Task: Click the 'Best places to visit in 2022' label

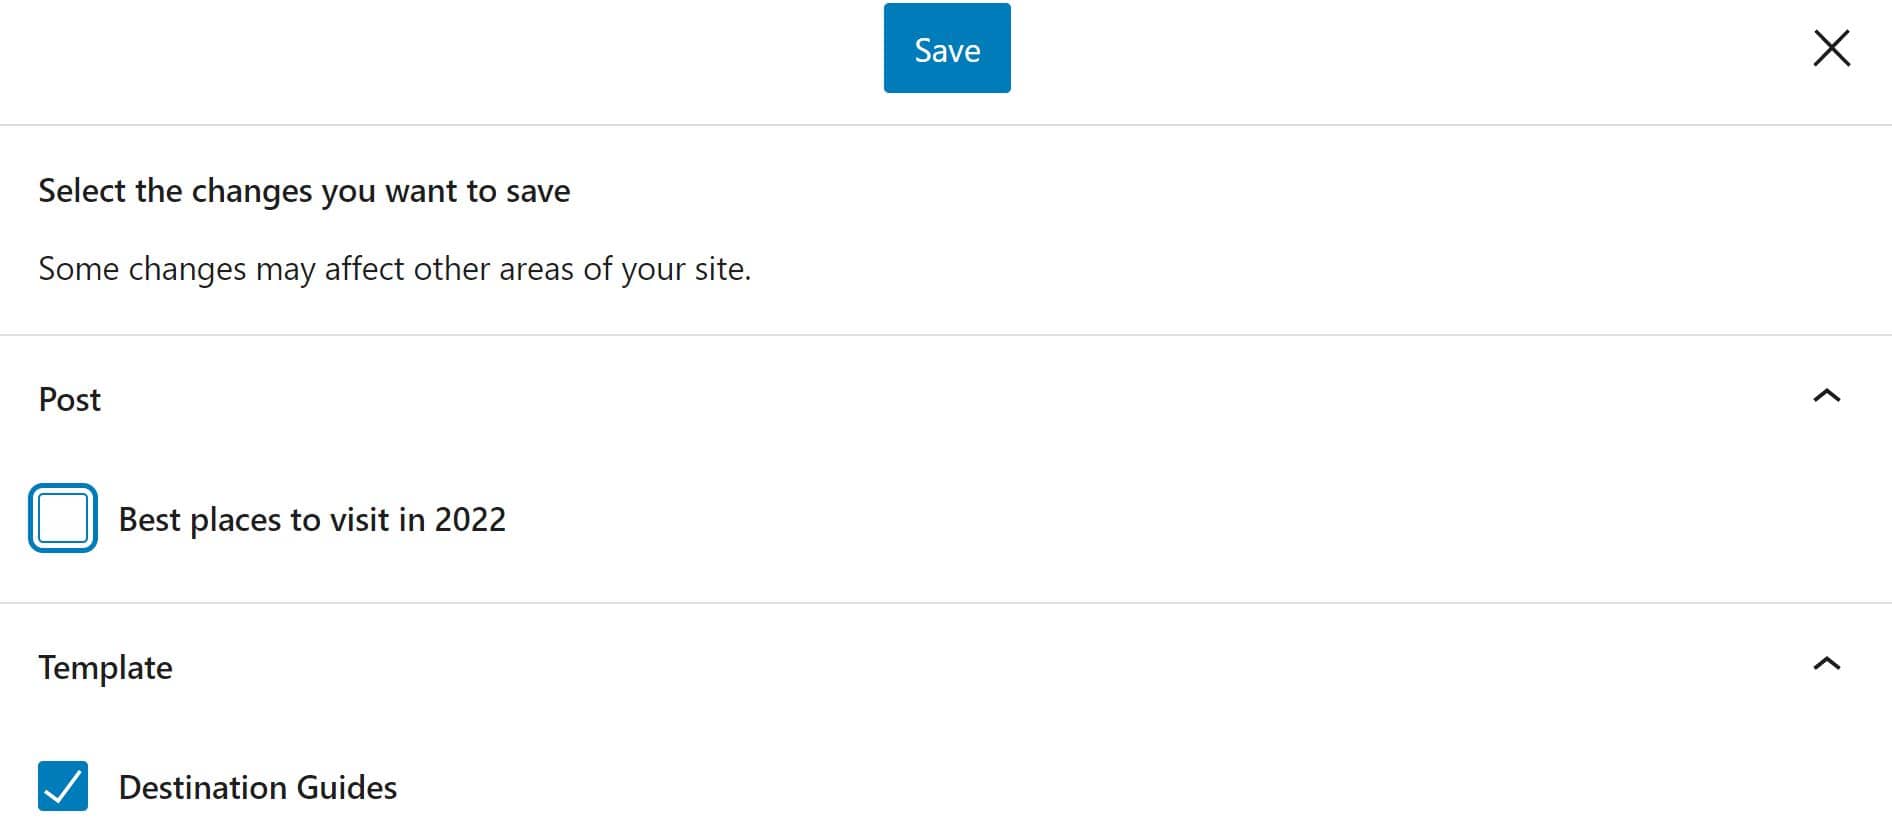Action: 312,520
